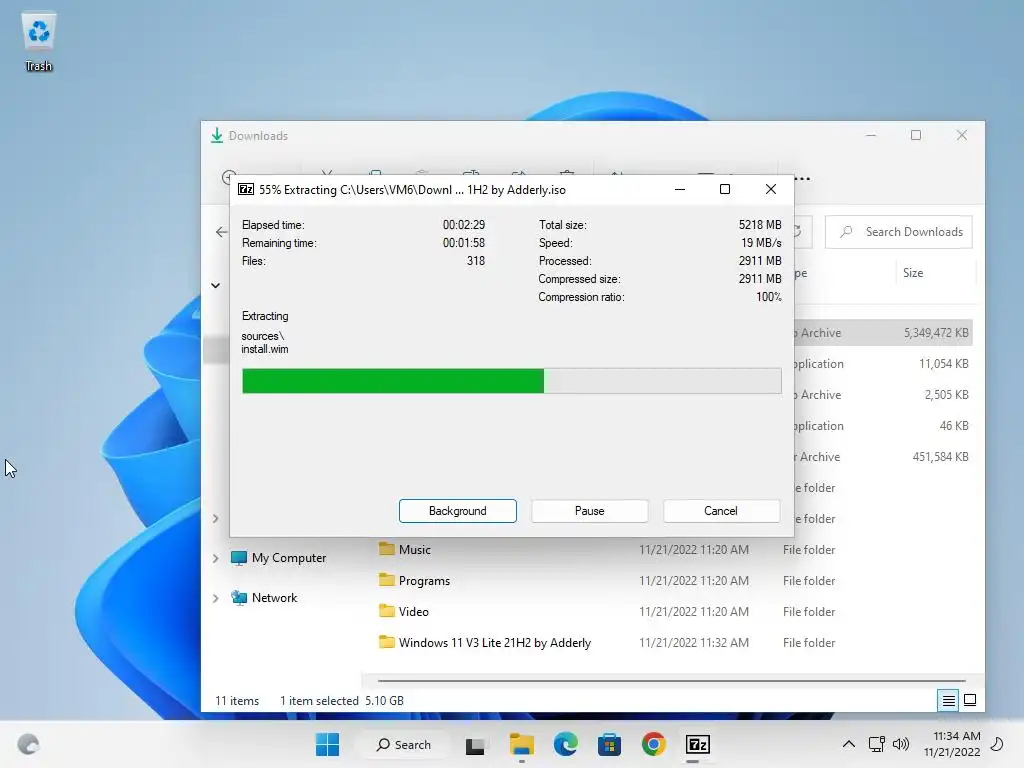
Task: Cancel the 7-Zip extraction
Action: (721, 511)
